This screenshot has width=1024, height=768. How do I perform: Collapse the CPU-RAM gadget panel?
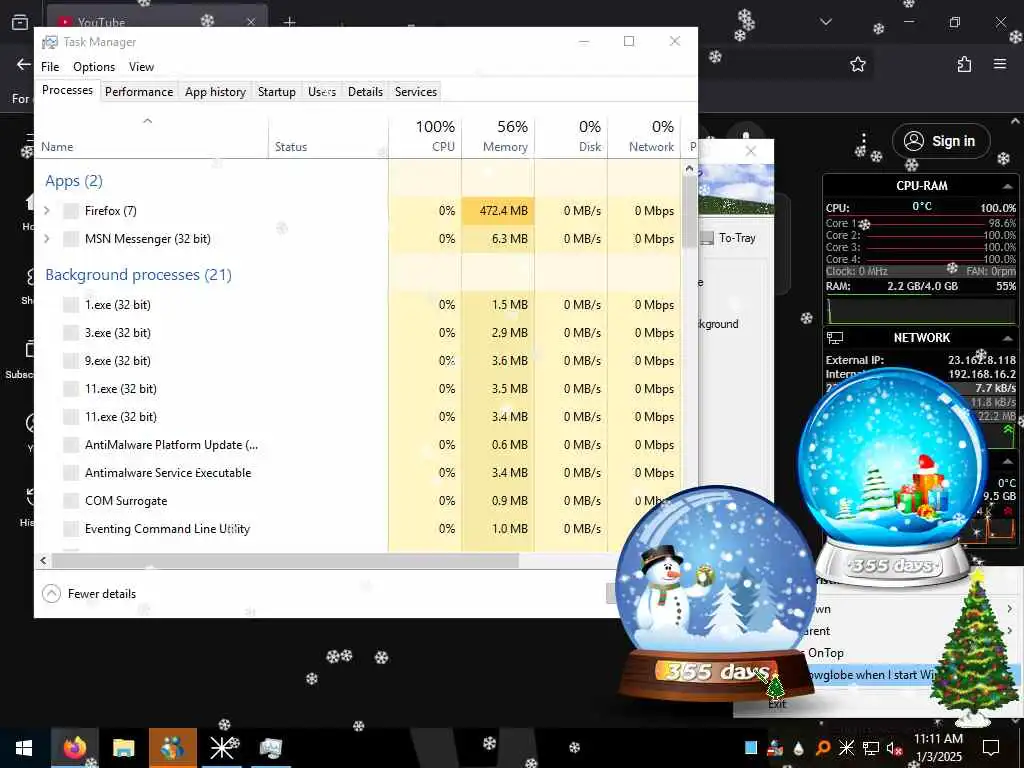click(x=1007, y=186)
